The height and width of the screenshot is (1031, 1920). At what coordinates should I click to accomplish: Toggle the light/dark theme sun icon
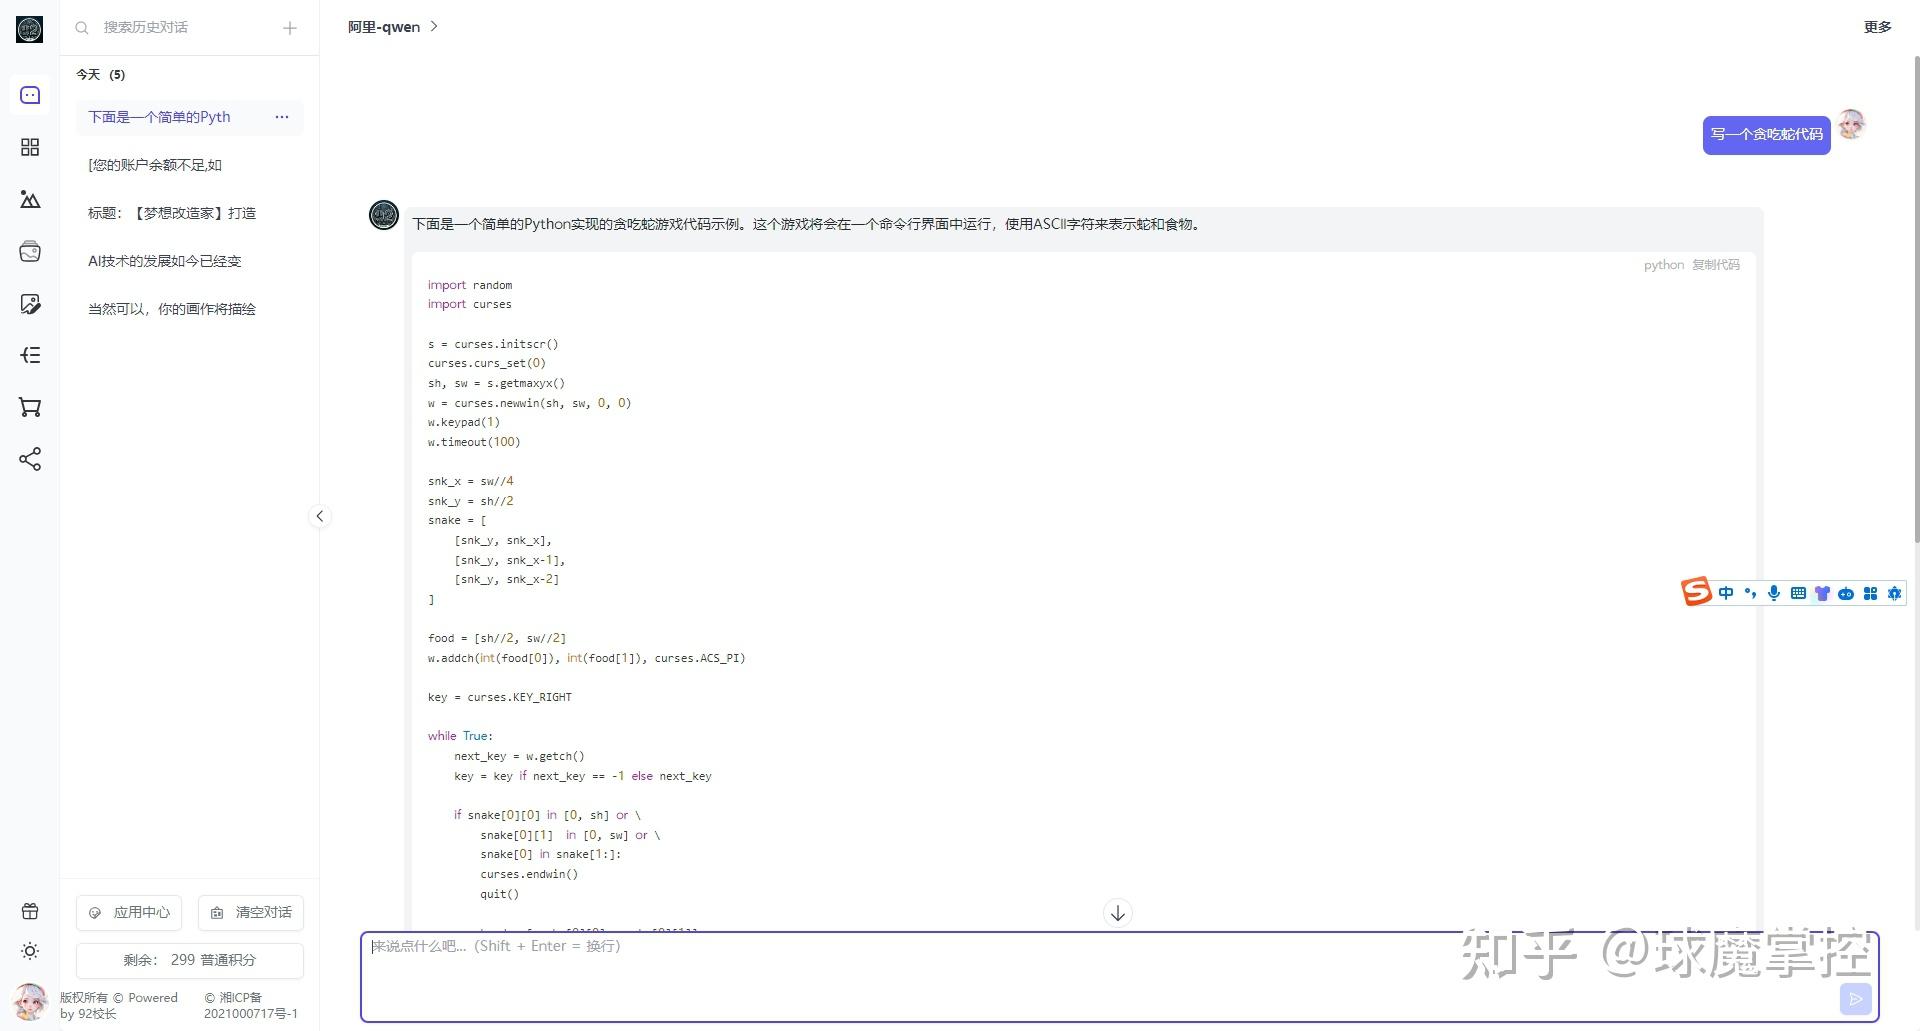(x=30, y=951)
